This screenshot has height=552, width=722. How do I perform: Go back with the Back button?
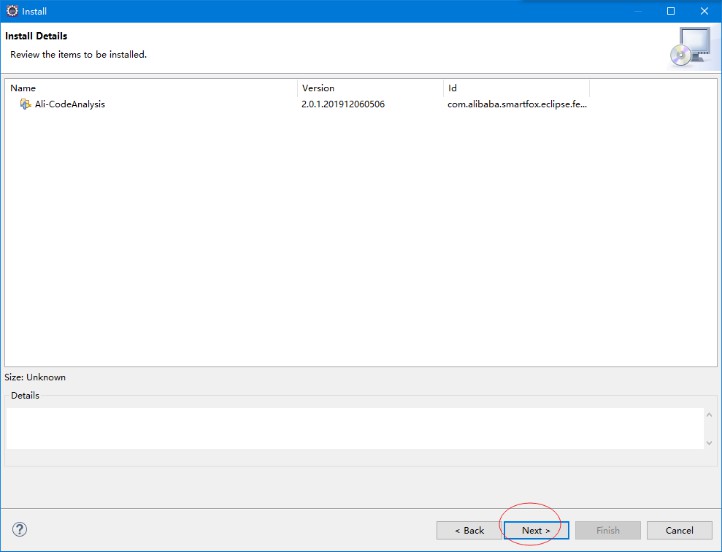click(x=469, y=530)
